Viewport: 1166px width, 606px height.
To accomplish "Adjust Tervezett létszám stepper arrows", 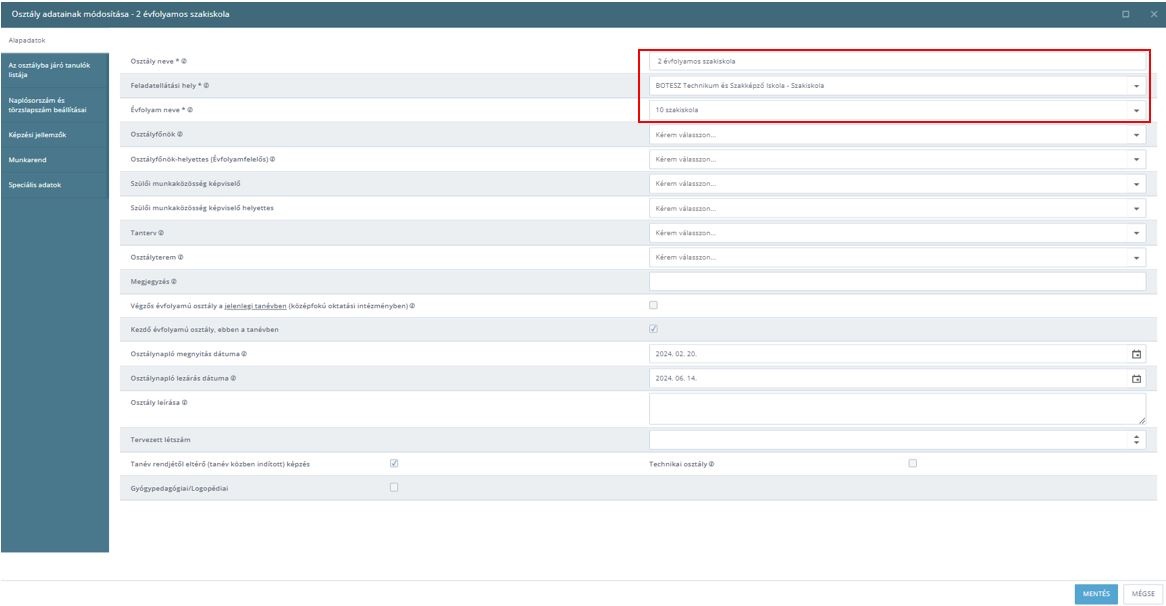I will coord(1136,439).
